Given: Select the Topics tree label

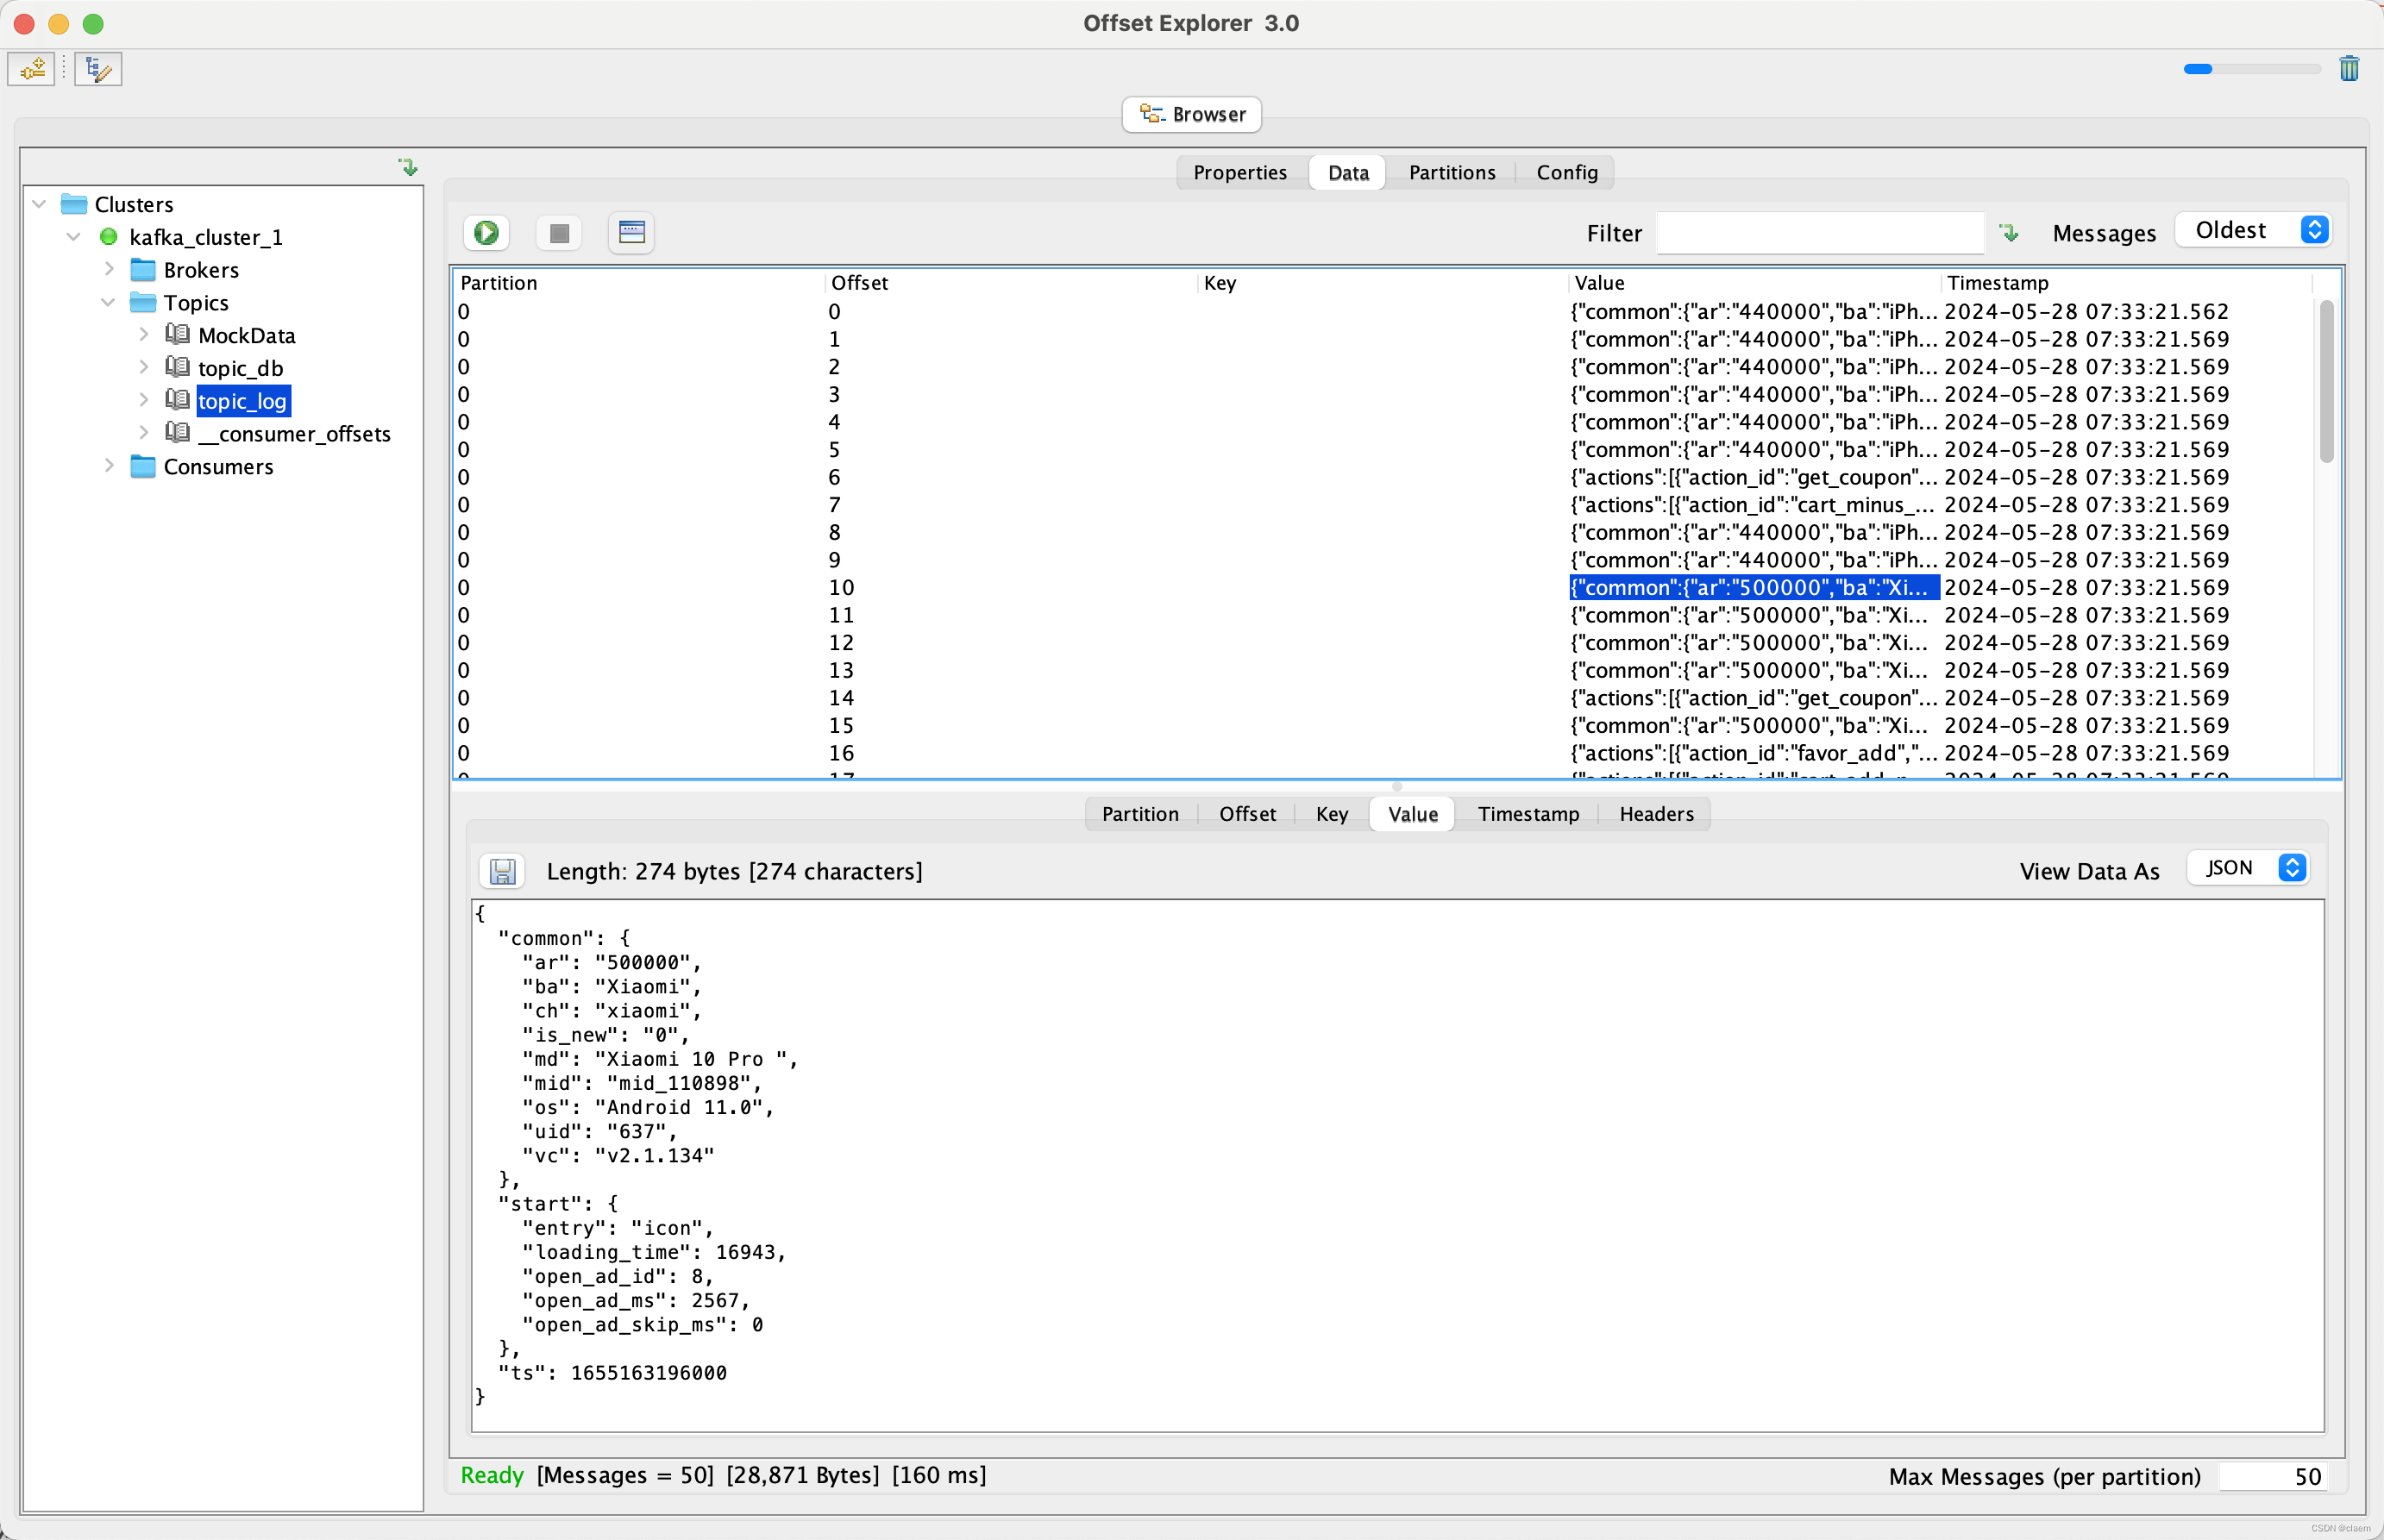Looking at the screenshot, I should click(x=196, y=302).
